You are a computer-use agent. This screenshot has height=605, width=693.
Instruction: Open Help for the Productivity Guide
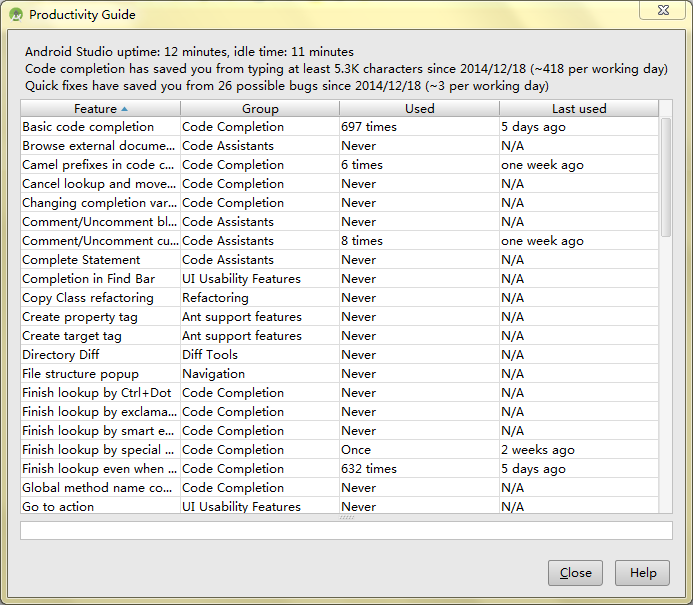(643, 573)
